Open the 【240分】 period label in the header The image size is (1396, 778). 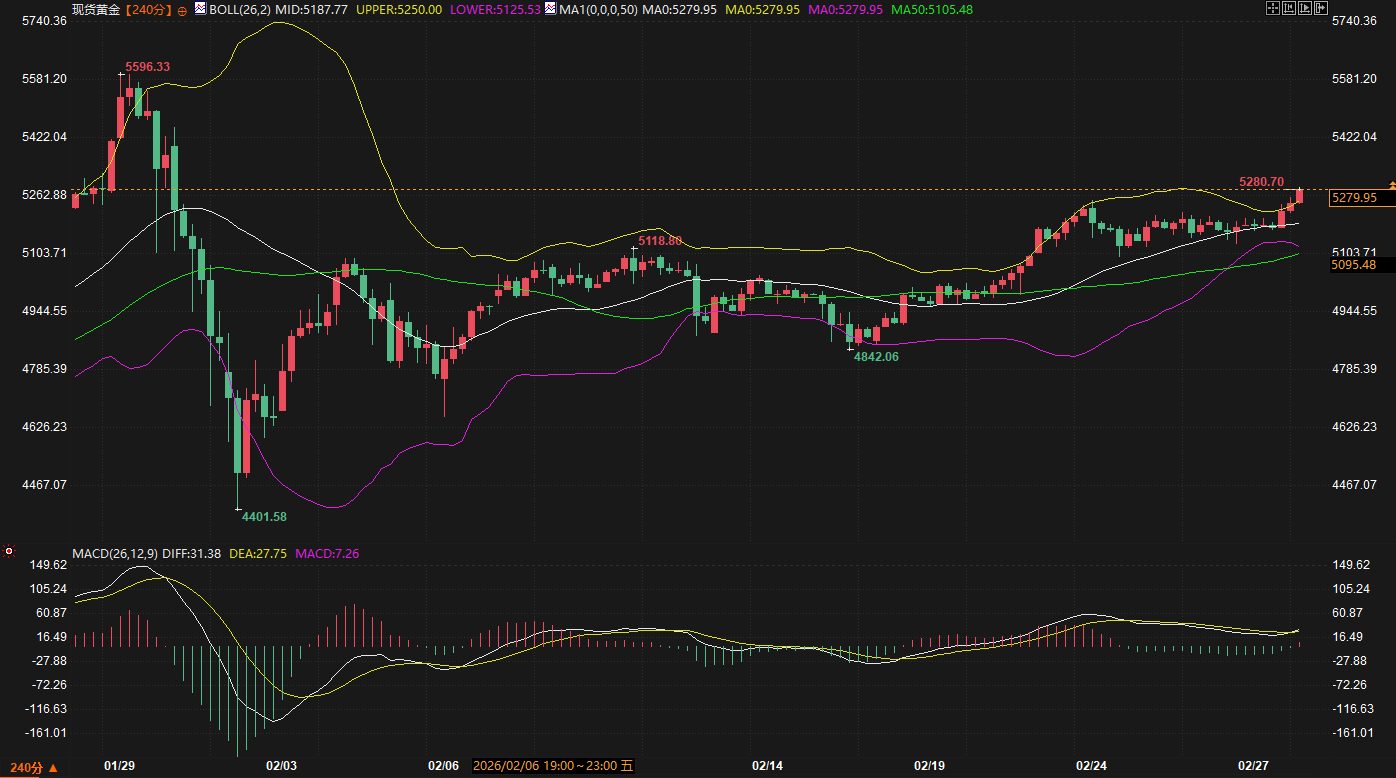[x=149, y=9]
